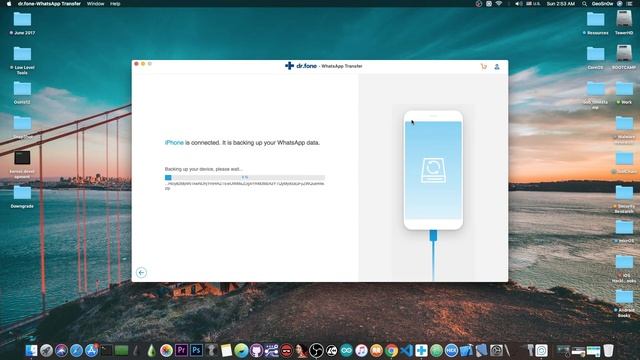640x360 pixels.
Task: Open Launchpad from the dock
Action: pyautogui.click(x=47, y=350)
